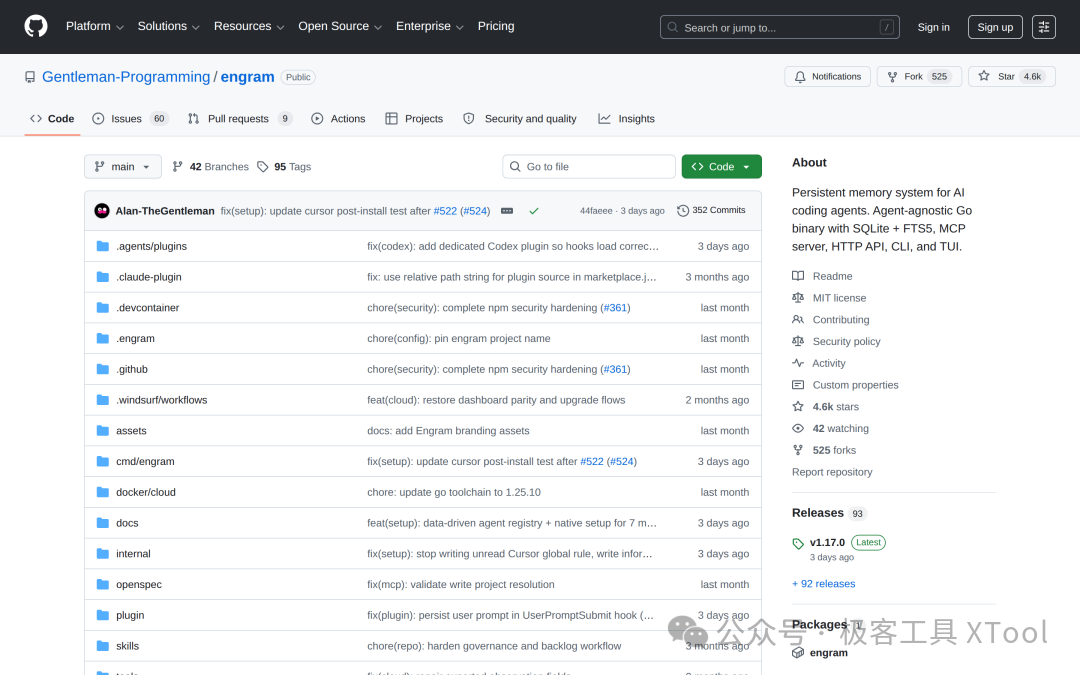Click the Report repository link
Viewport: 1080px width, 675px height.
(832, 472)
